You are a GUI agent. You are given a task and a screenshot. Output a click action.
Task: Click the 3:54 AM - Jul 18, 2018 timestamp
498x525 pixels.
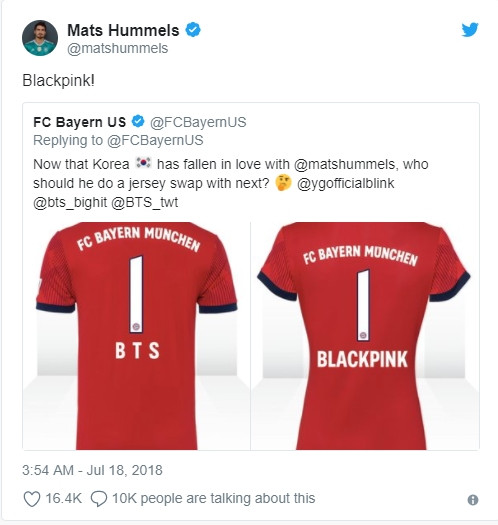[x=92, y=470]
